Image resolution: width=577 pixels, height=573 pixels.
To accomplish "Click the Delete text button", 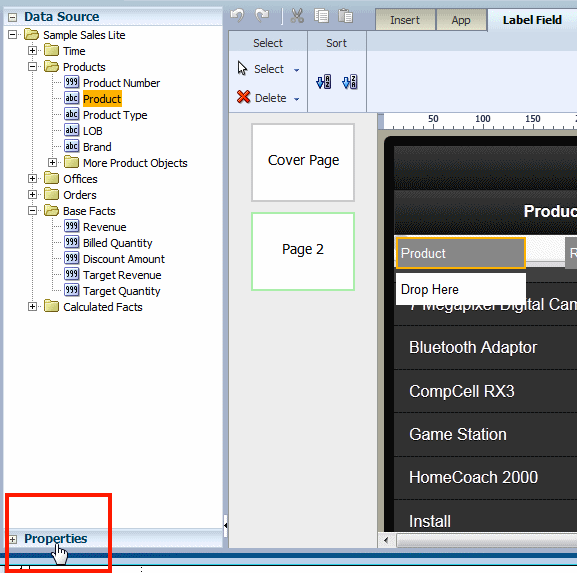I will click(x=270, y=98).
